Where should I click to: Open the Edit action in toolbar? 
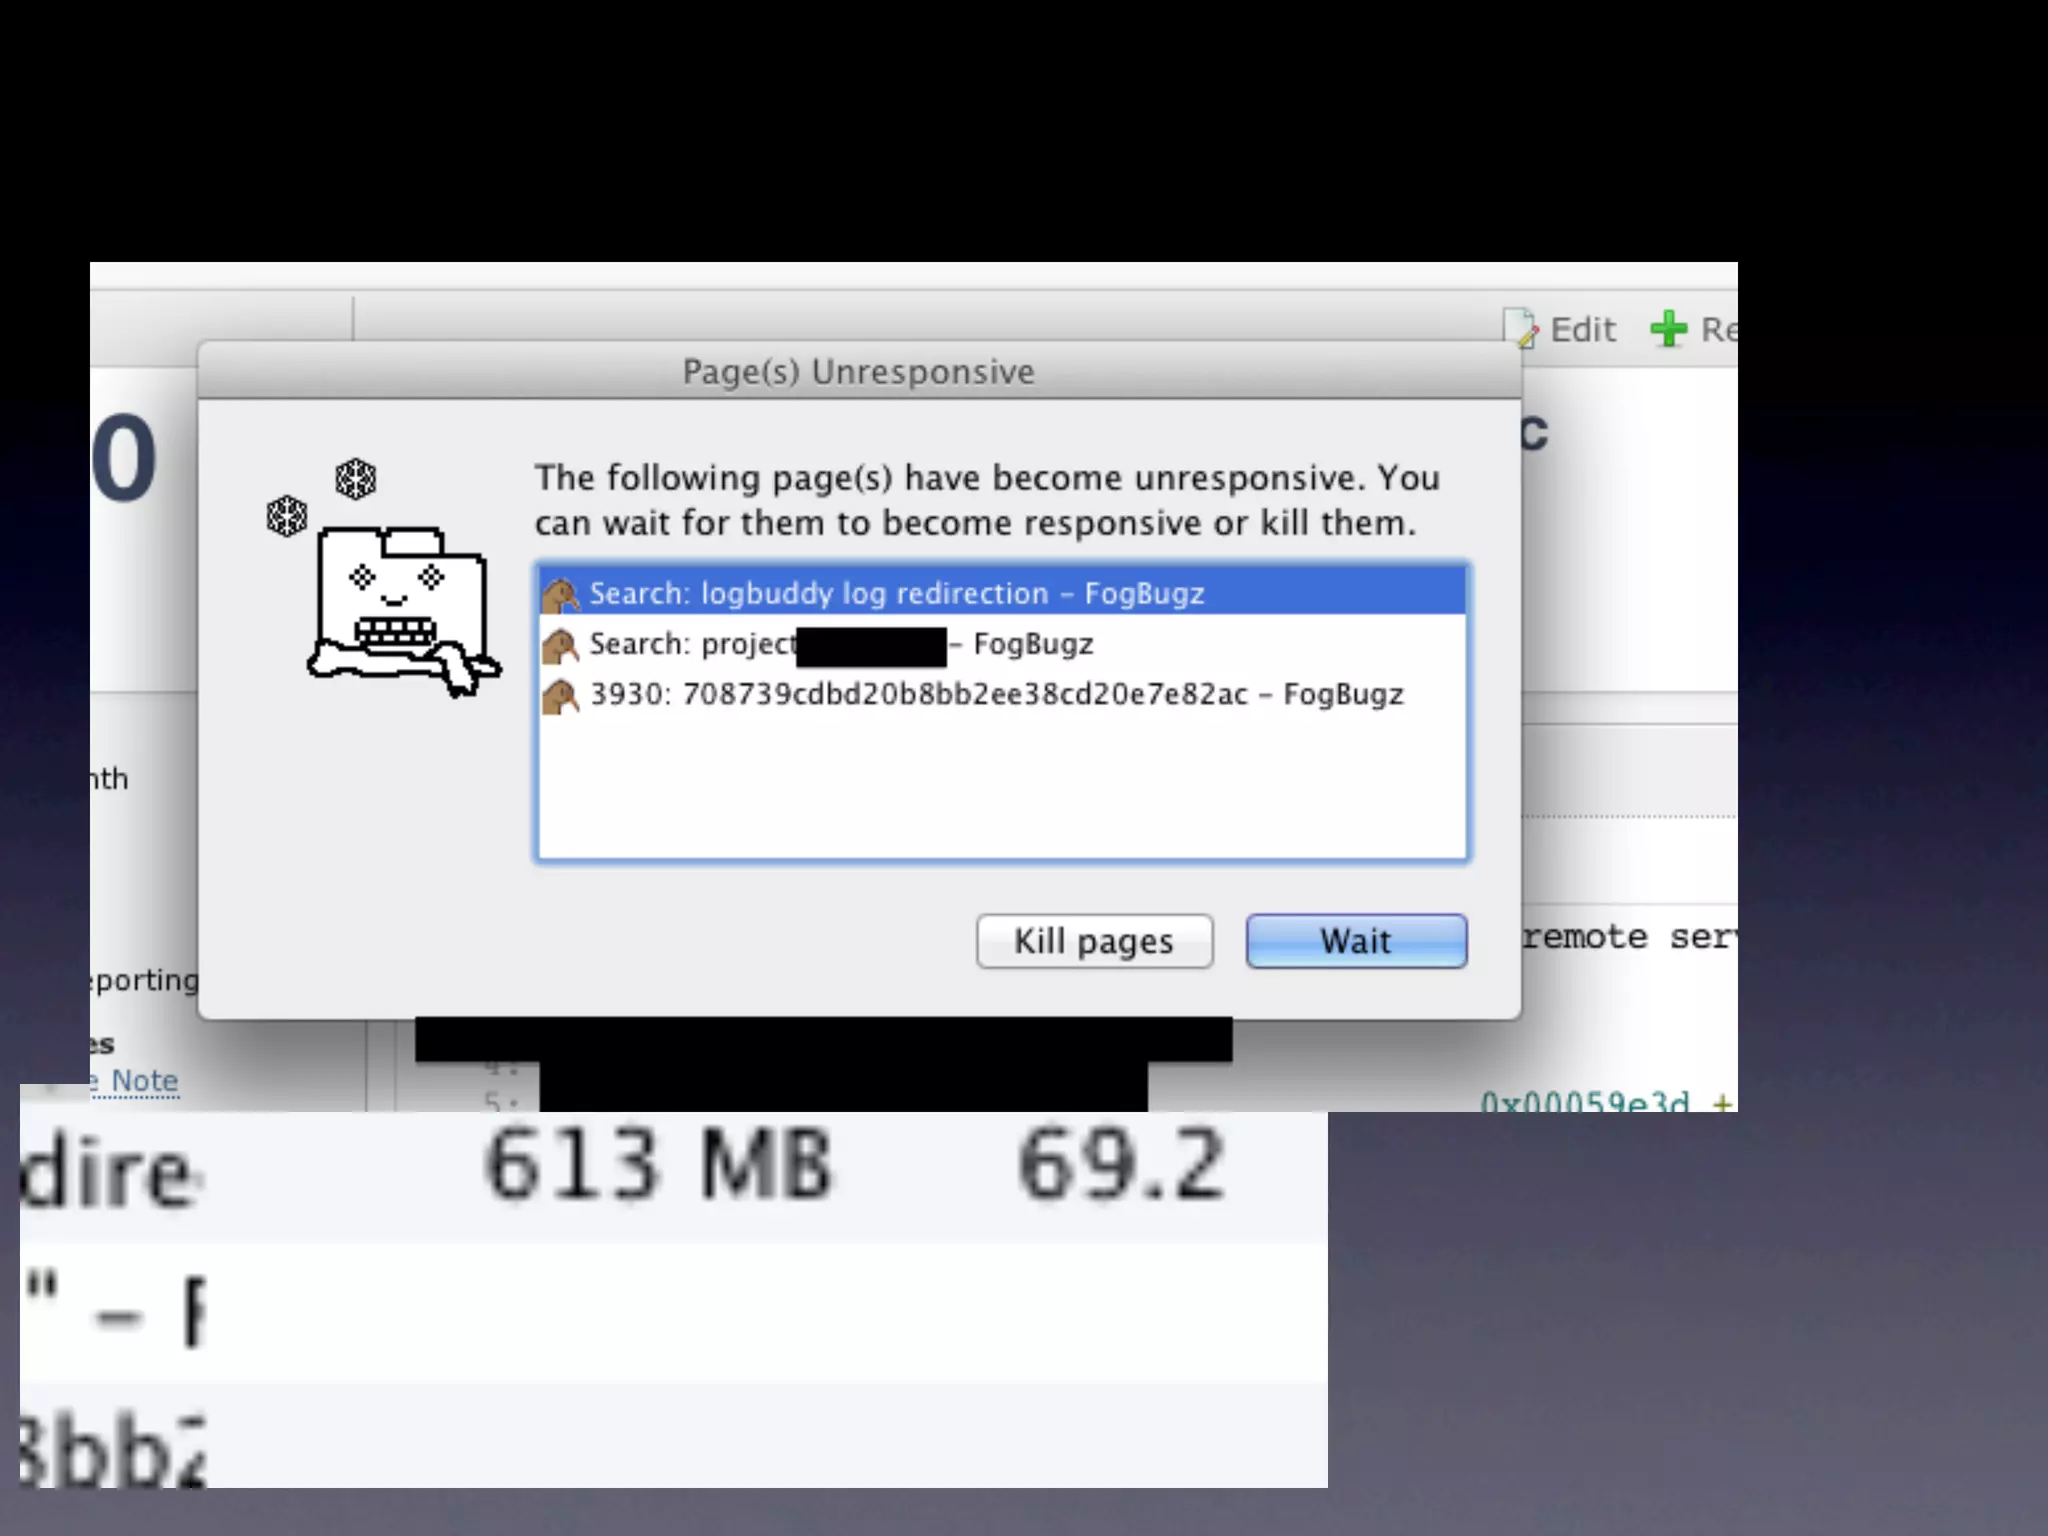coord(1582,329)
